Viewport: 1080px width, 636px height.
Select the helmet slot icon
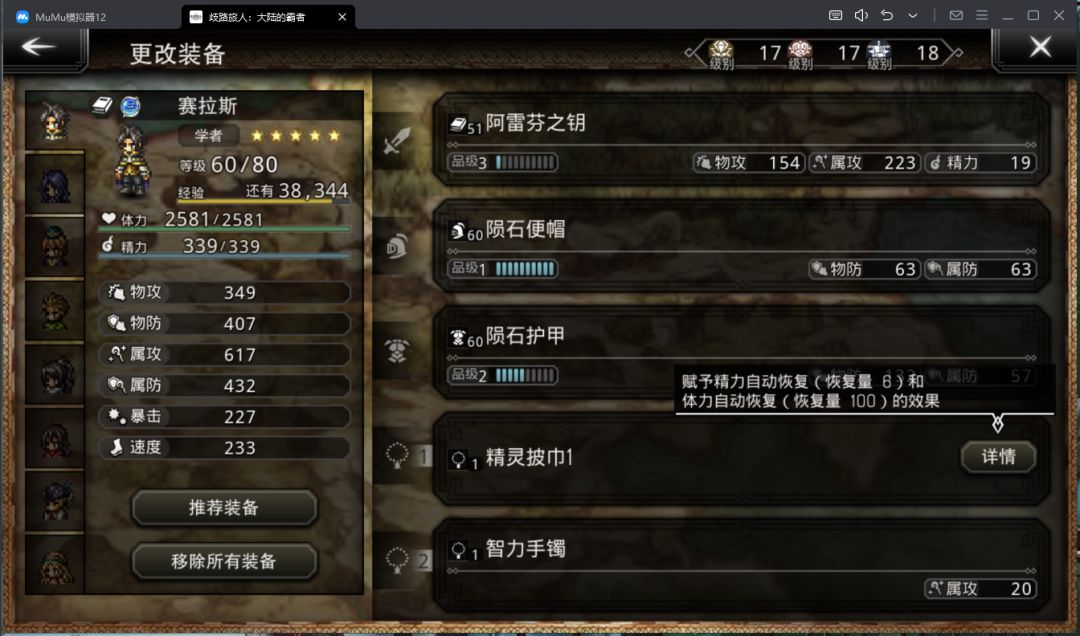click(x=397, y=247)
